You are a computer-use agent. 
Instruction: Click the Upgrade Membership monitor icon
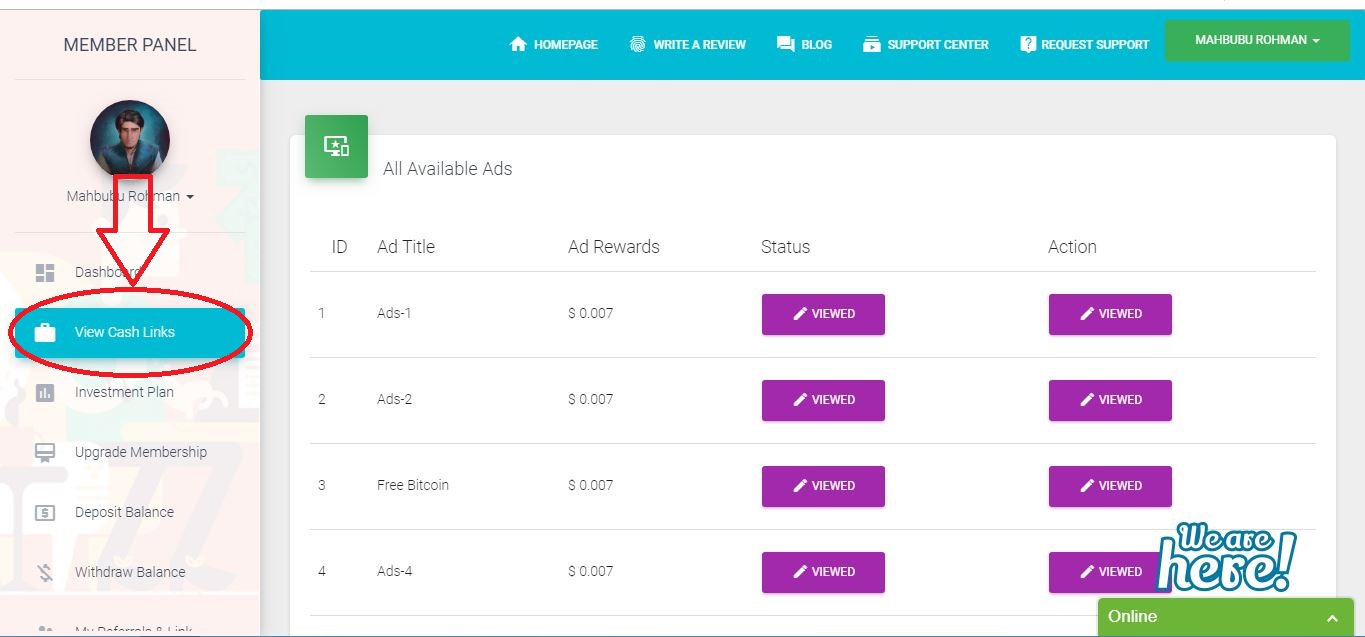pos(45,453)
